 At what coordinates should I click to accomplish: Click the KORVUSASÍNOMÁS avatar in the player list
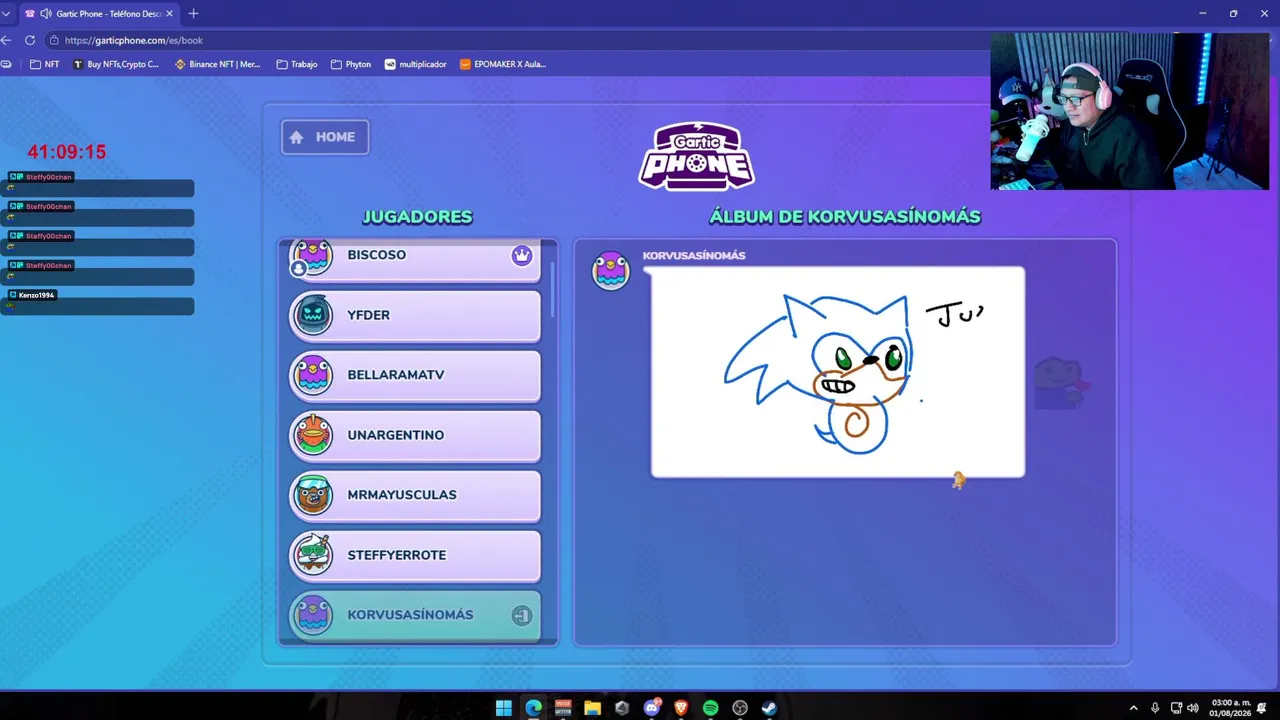click(x=313, y=615)
